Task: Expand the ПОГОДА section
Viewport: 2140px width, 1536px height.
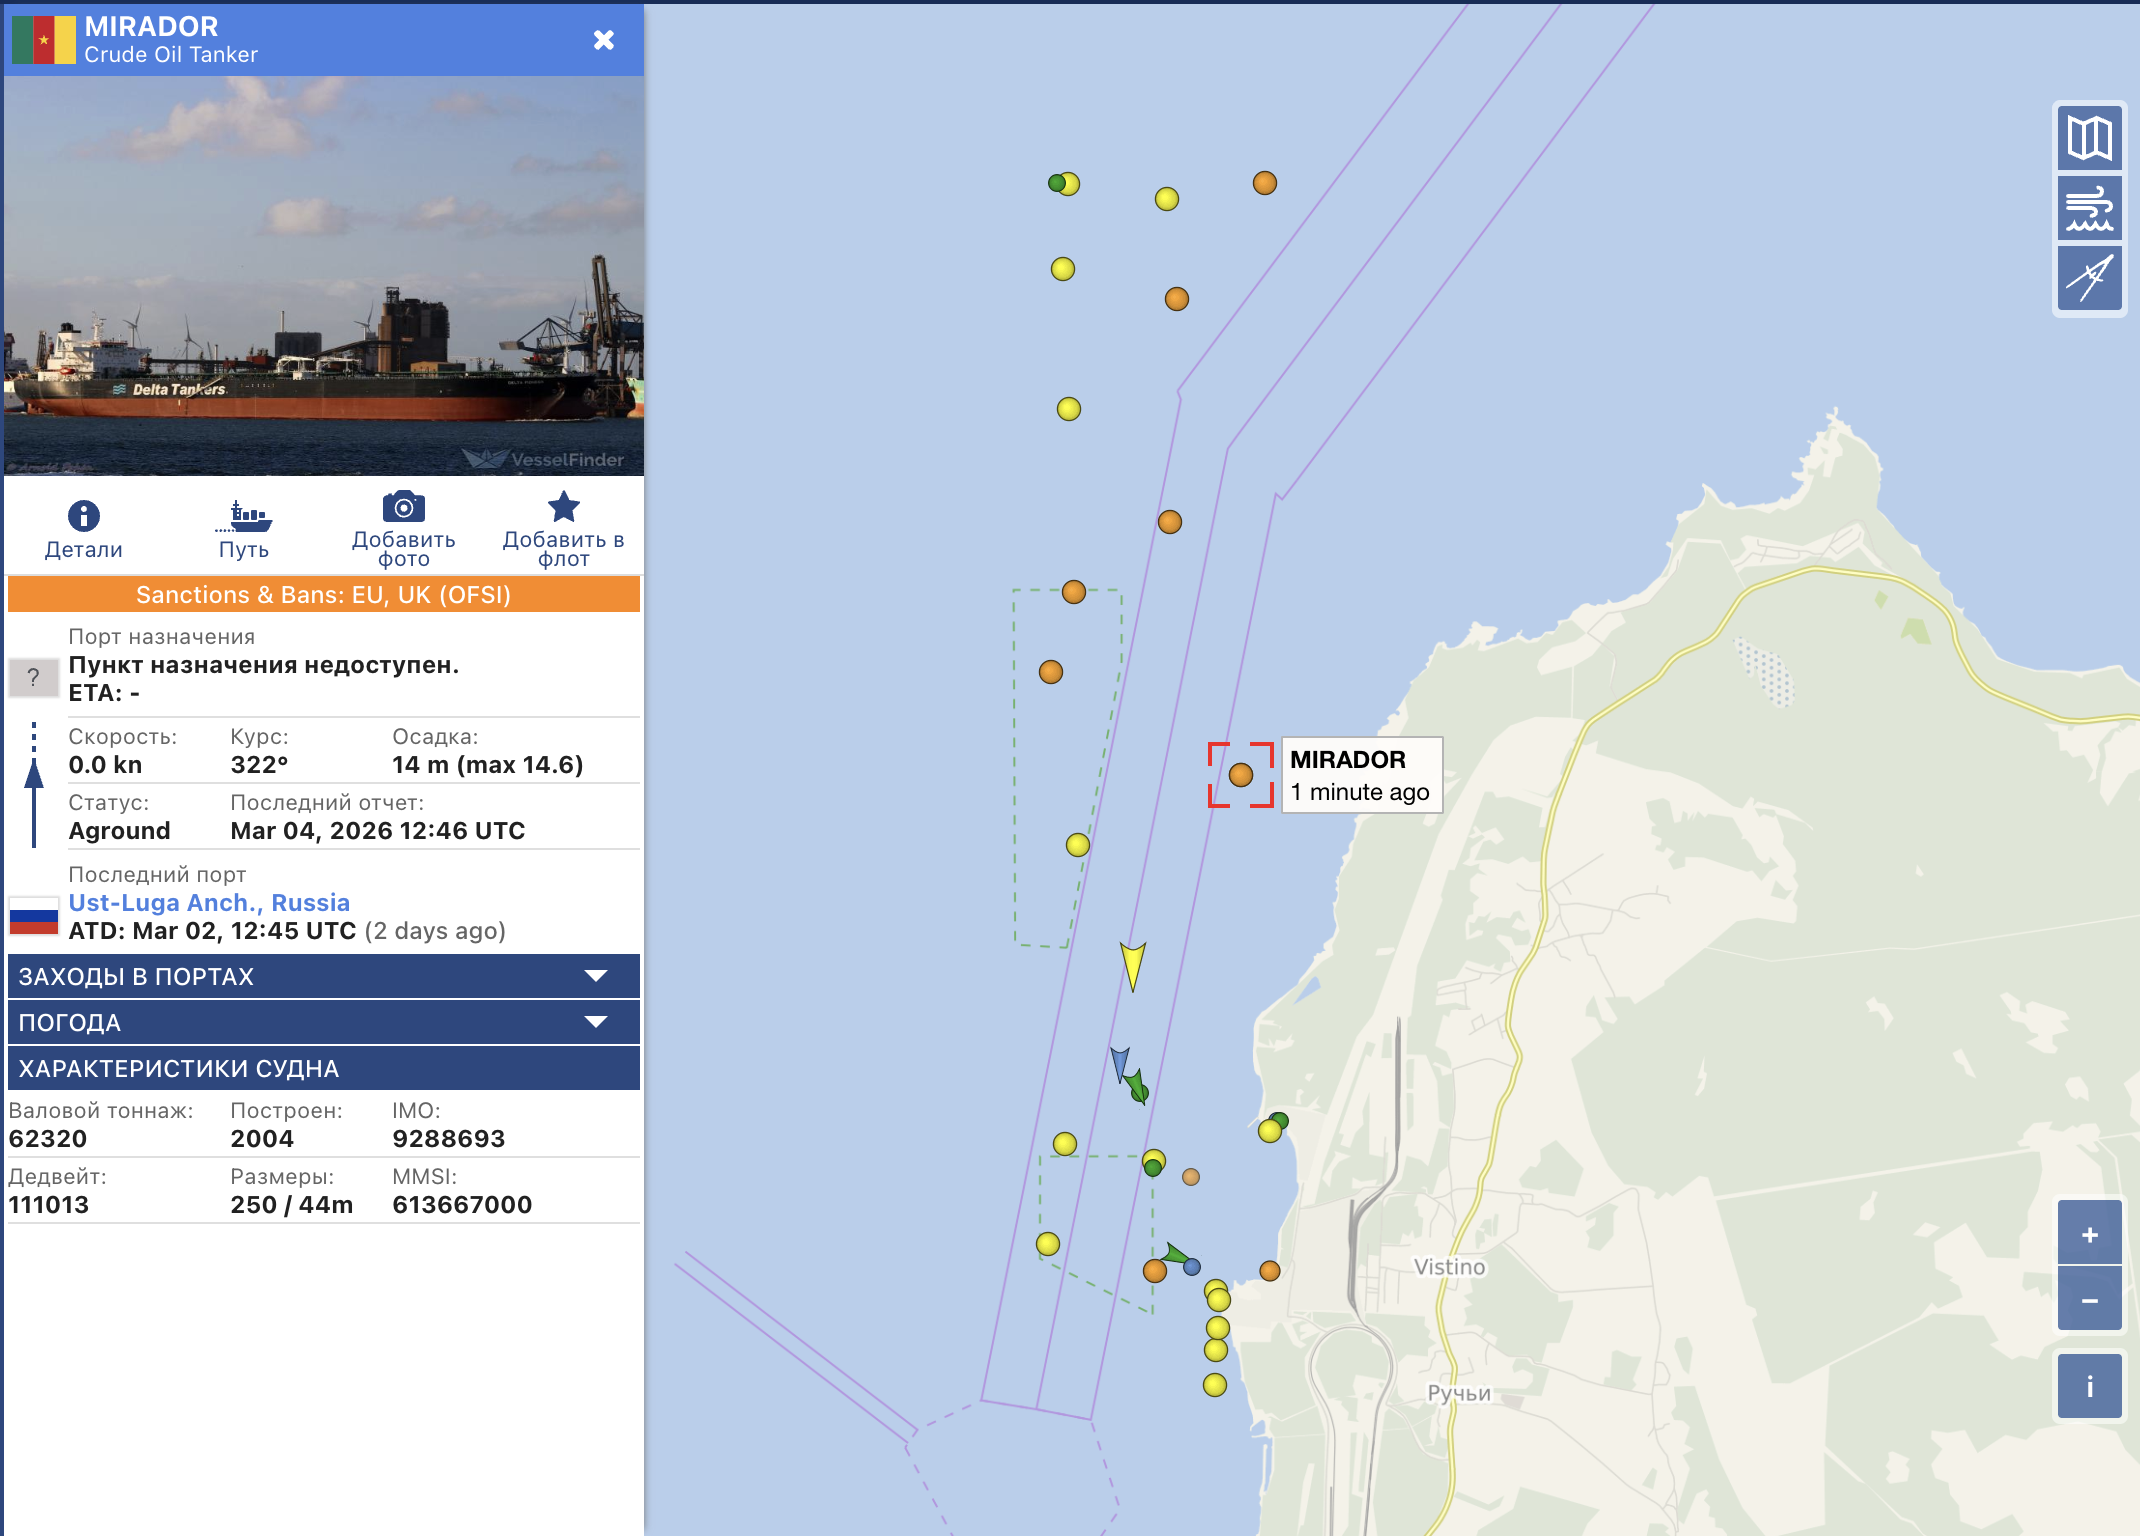Action: pos(323,1022)
